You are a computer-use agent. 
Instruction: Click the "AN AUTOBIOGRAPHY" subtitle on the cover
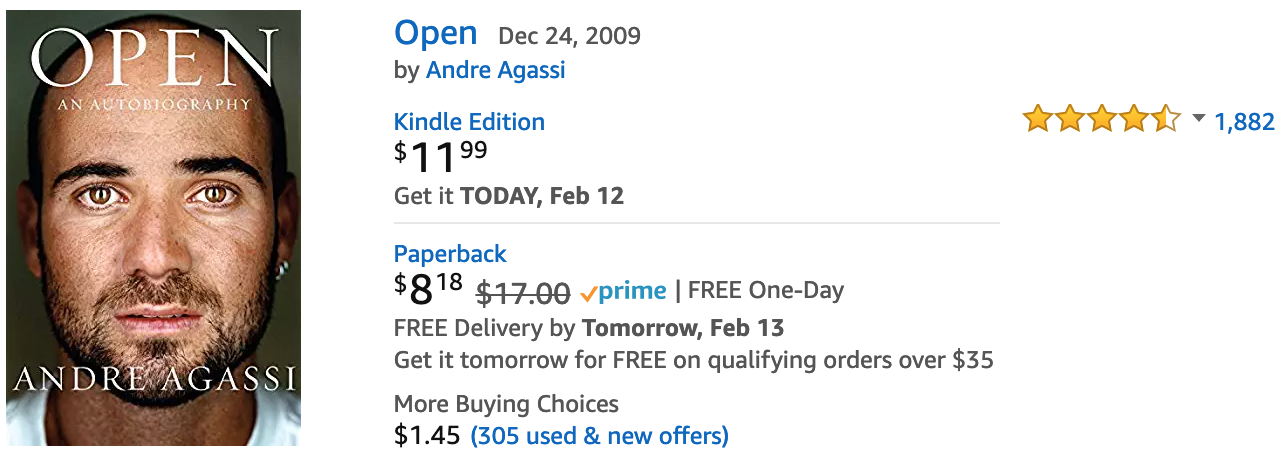coord(153,104)
